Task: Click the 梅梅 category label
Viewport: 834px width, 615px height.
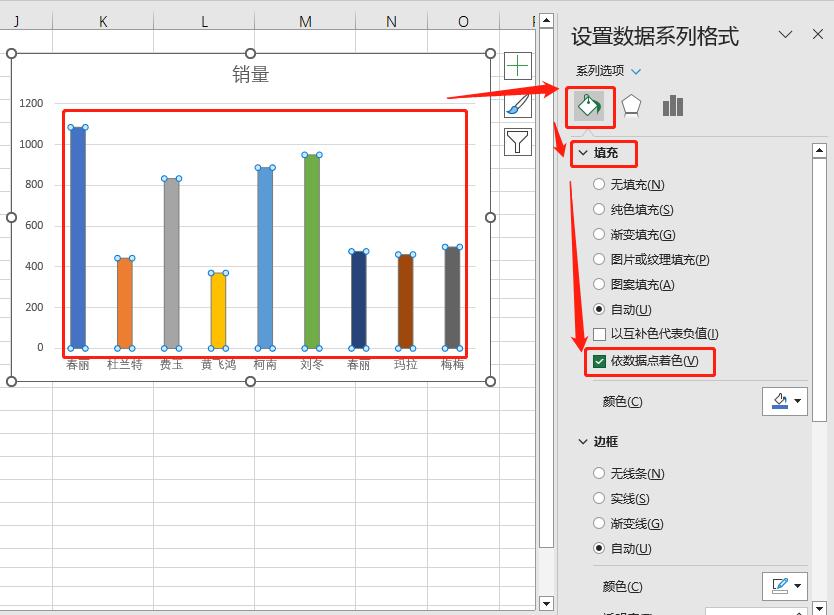Action: coord(453,364)
